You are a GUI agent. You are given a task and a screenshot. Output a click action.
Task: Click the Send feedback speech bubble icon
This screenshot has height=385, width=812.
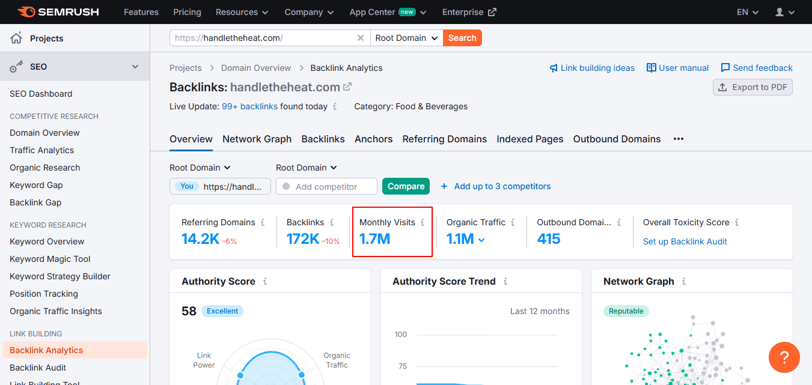tap(726, 68)
